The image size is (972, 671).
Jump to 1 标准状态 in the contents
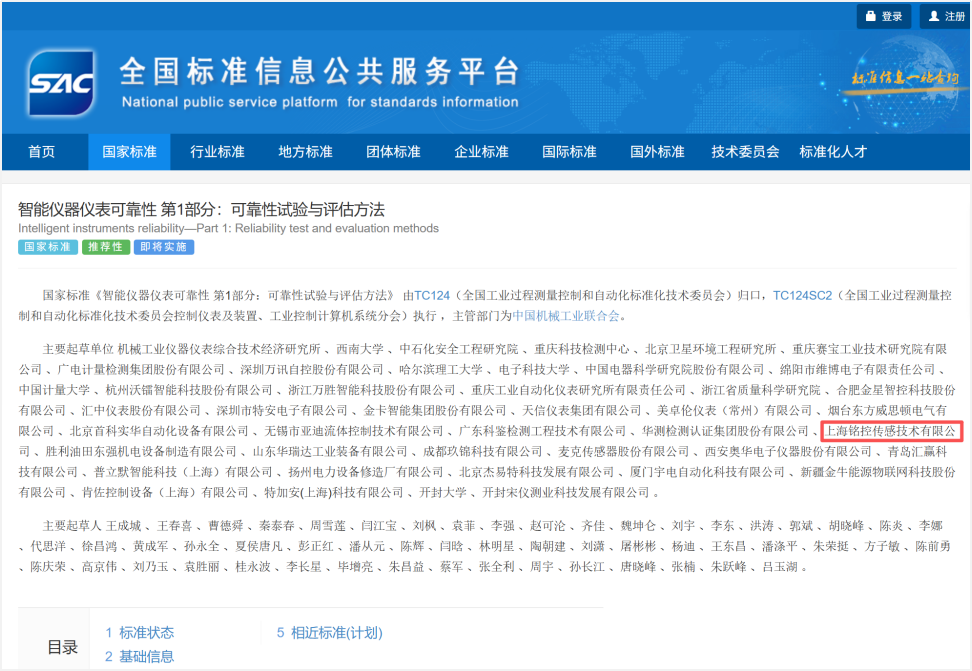[x=139, y=633]
